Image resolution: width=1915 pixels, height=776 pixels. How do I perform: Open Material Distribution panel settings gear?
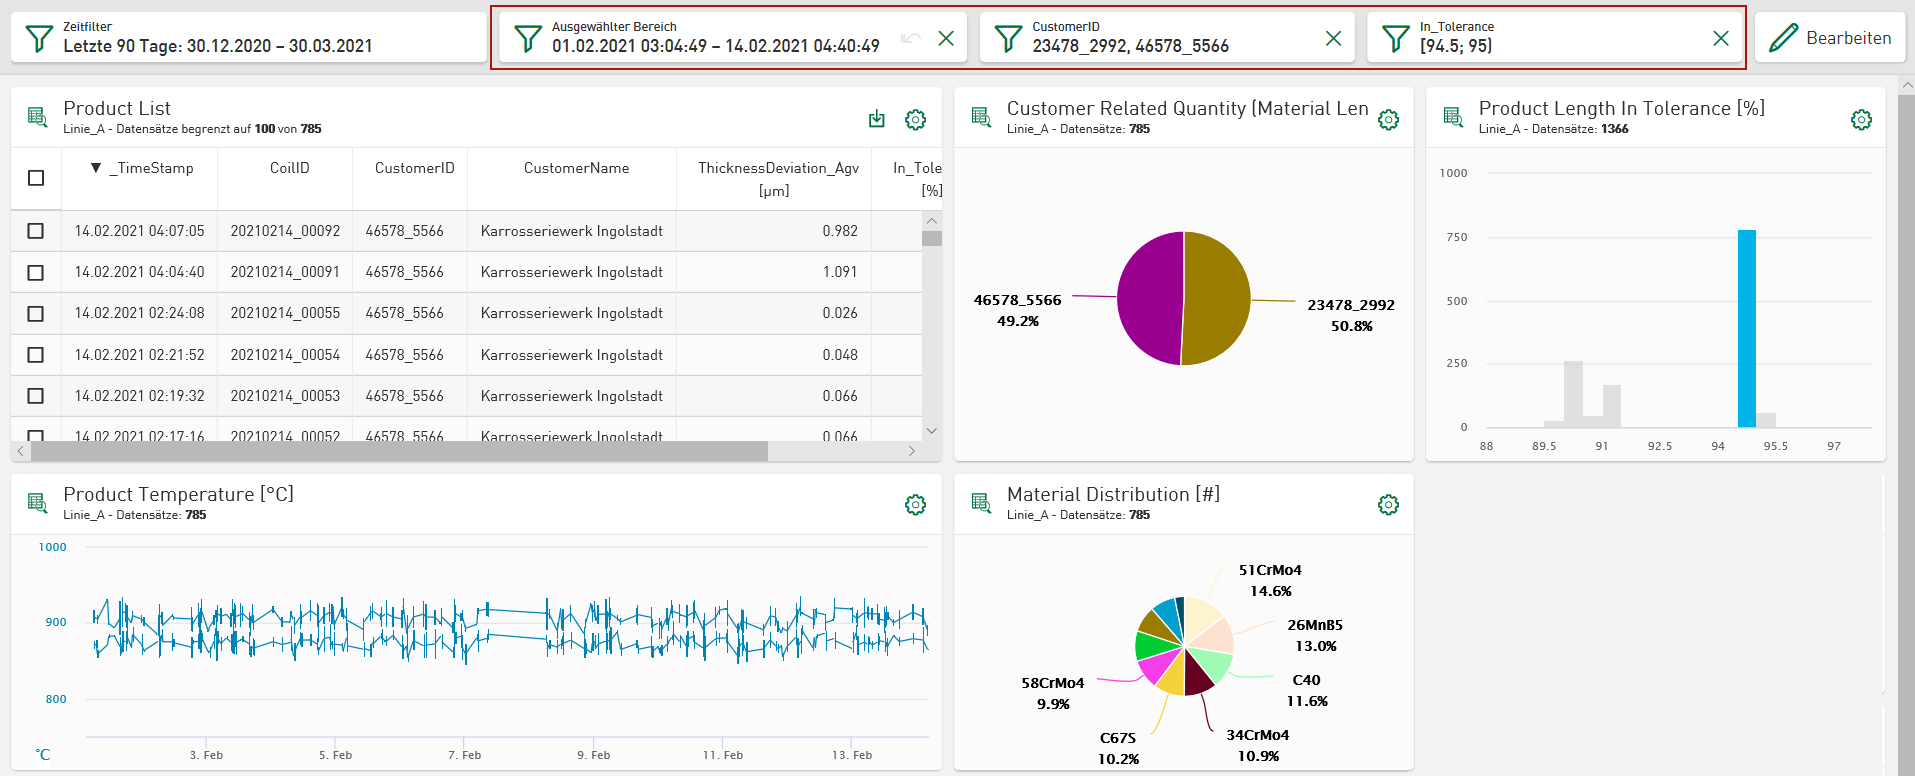1388,505
